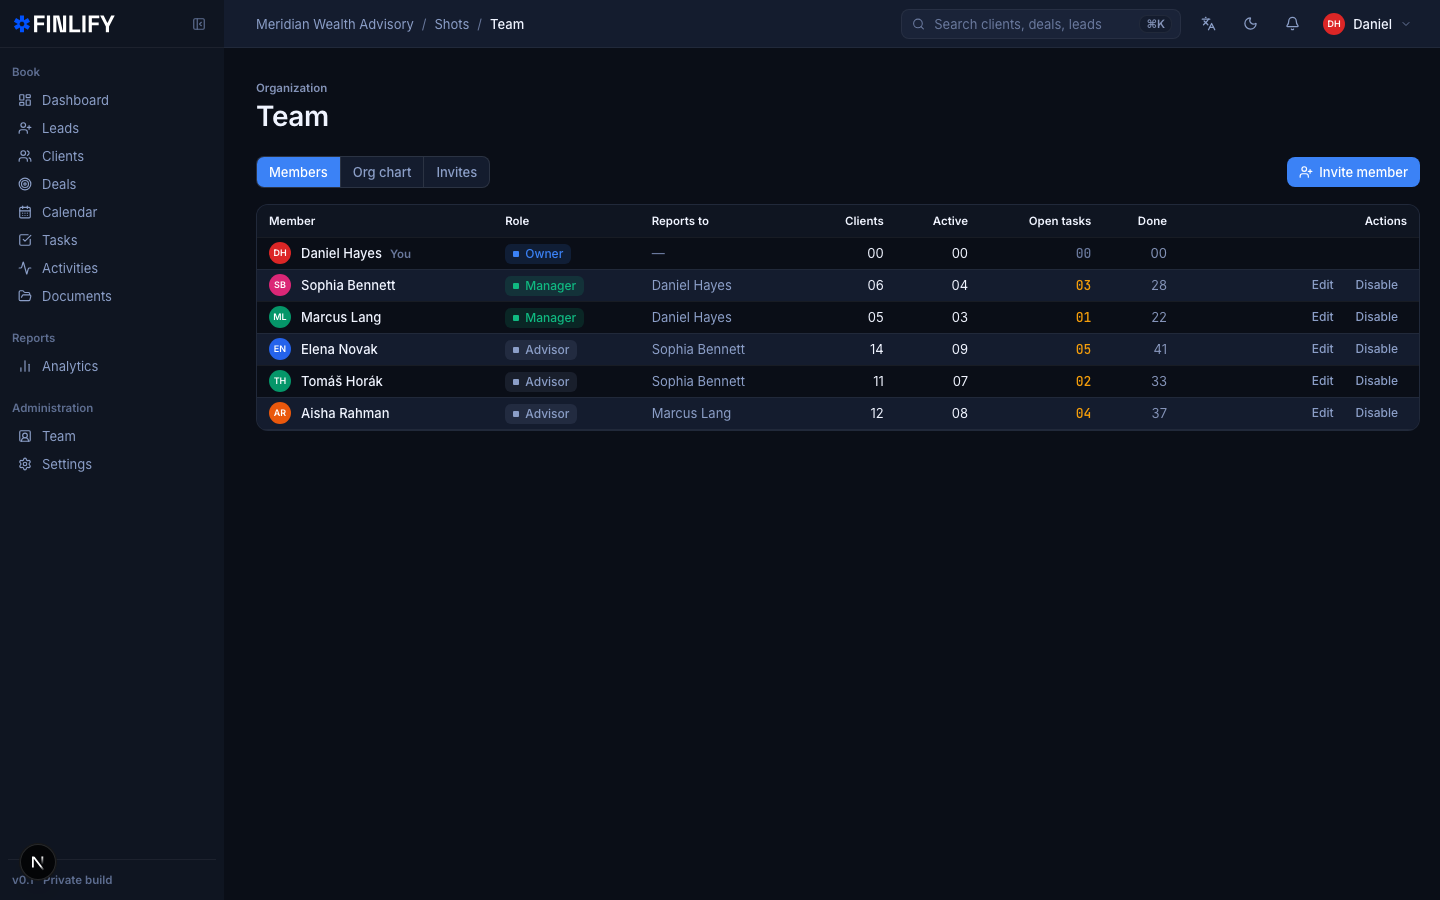Click the Clients column header
This screenshot has width=1440, height=900.
(x=864, y=221)
